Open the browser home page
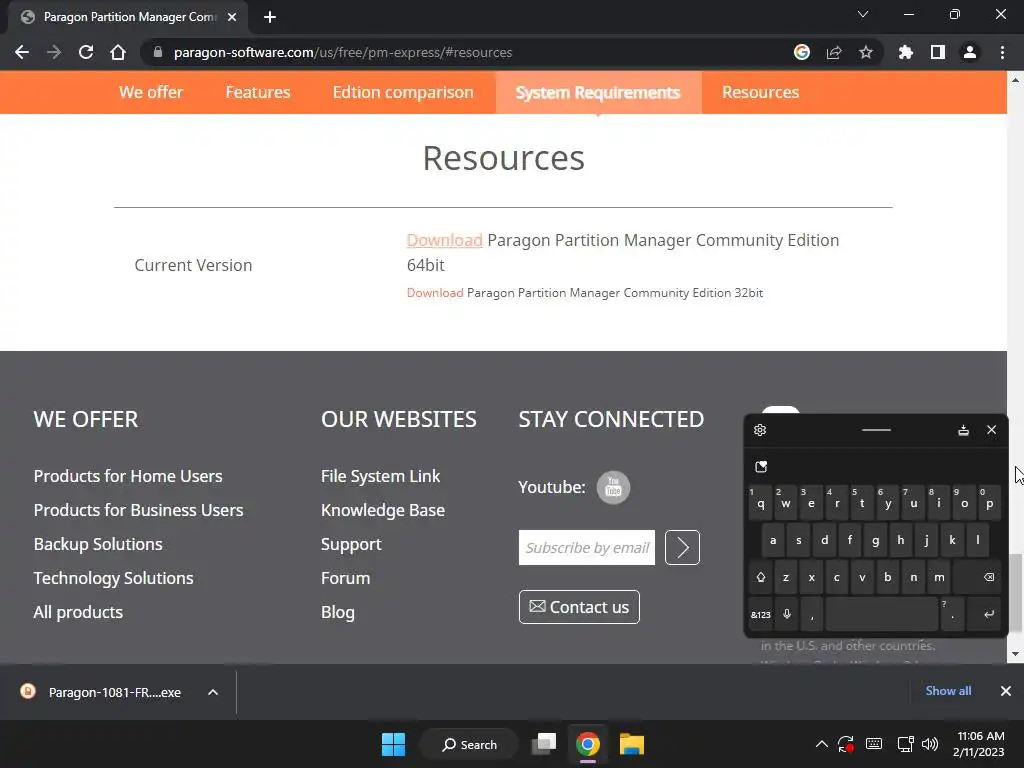 pyautogui.click(x=118, y=52)
